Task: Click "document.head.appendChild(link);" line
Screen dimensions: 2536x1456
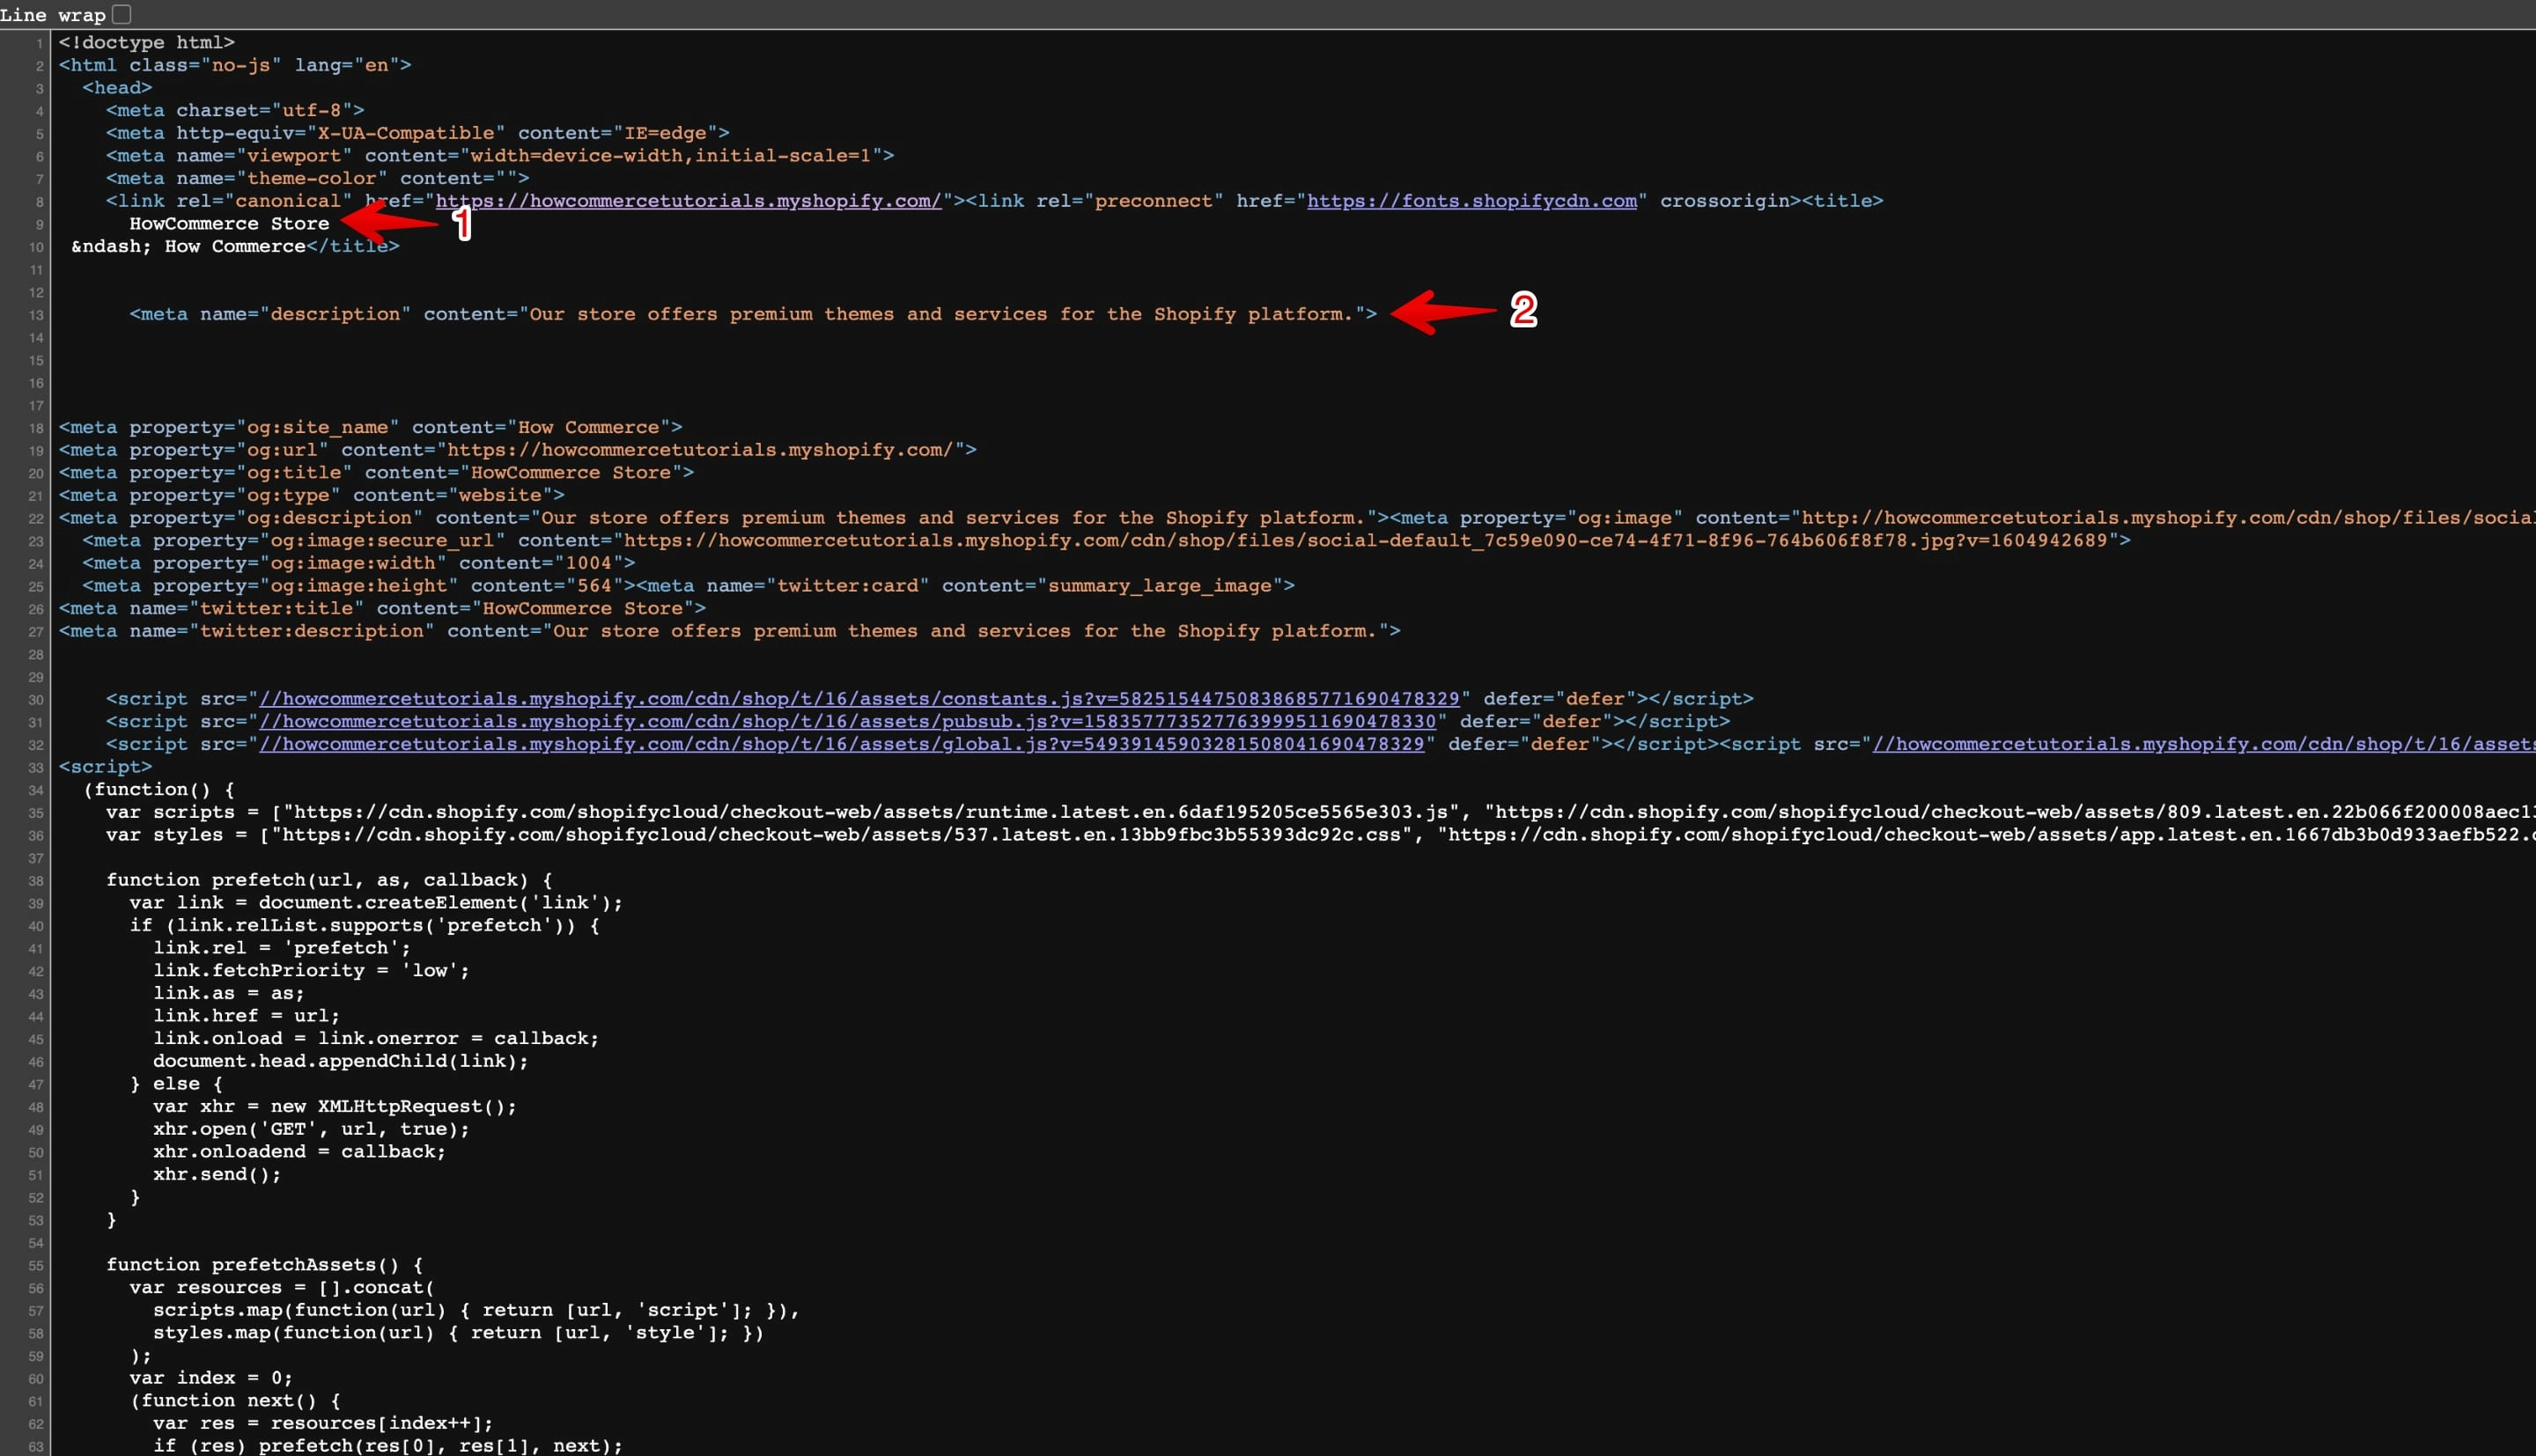Action: tap(341, 1061)
